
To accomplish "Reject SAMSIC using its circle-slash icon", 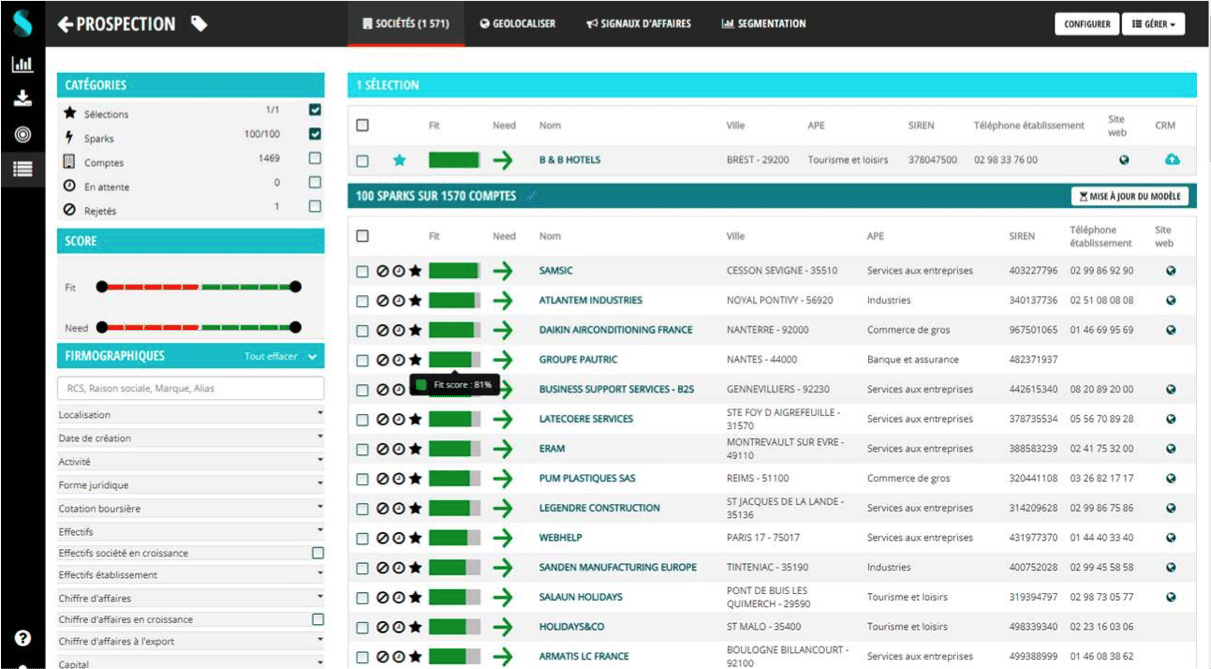I will [x=382, y=271].
